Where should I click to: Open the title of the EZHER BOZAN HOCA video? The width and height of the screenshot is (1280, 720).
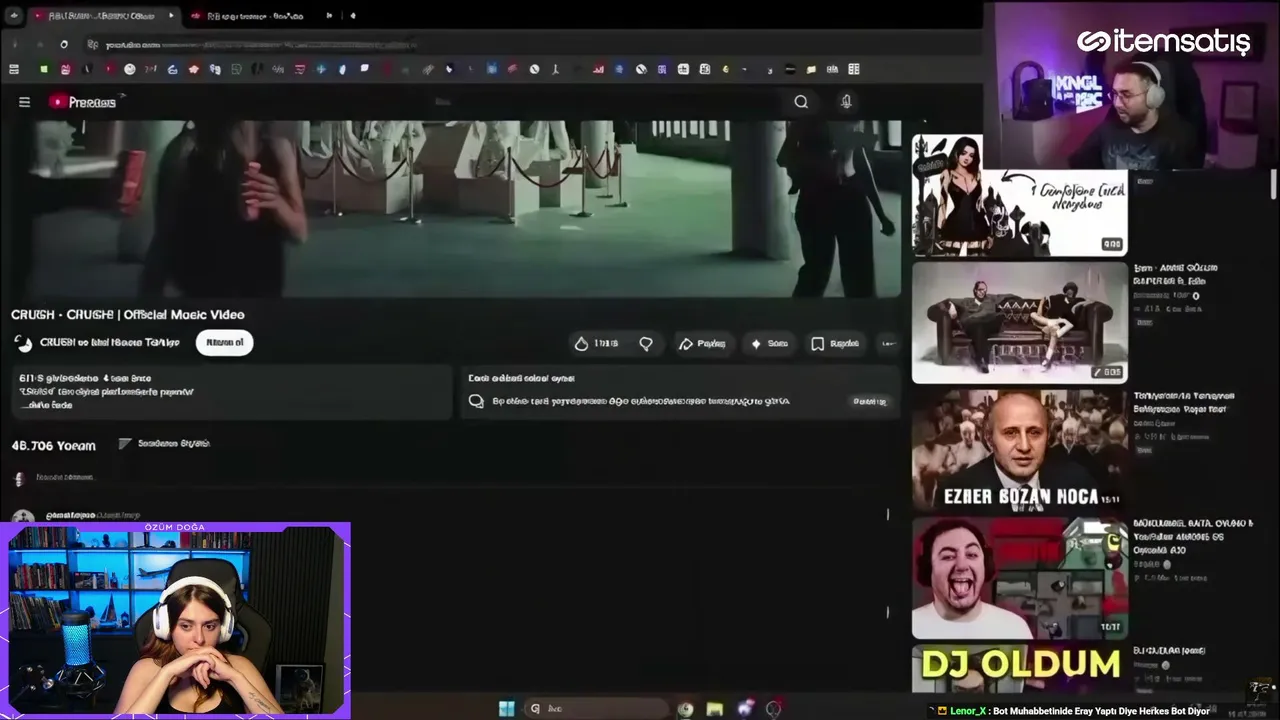coord(1184,402)
